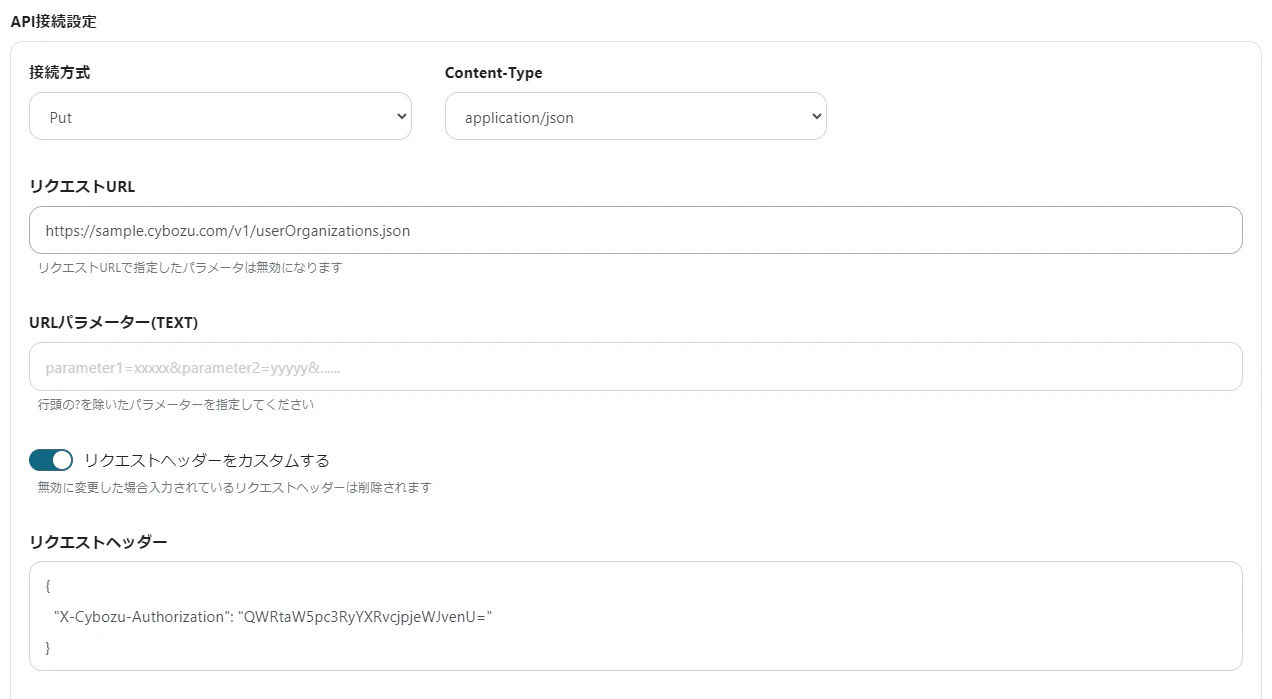
Task: Click the hint 無効に変更した場合入力されているリクエストヘッダーは削除されます
Action: [x=234, y=488]
